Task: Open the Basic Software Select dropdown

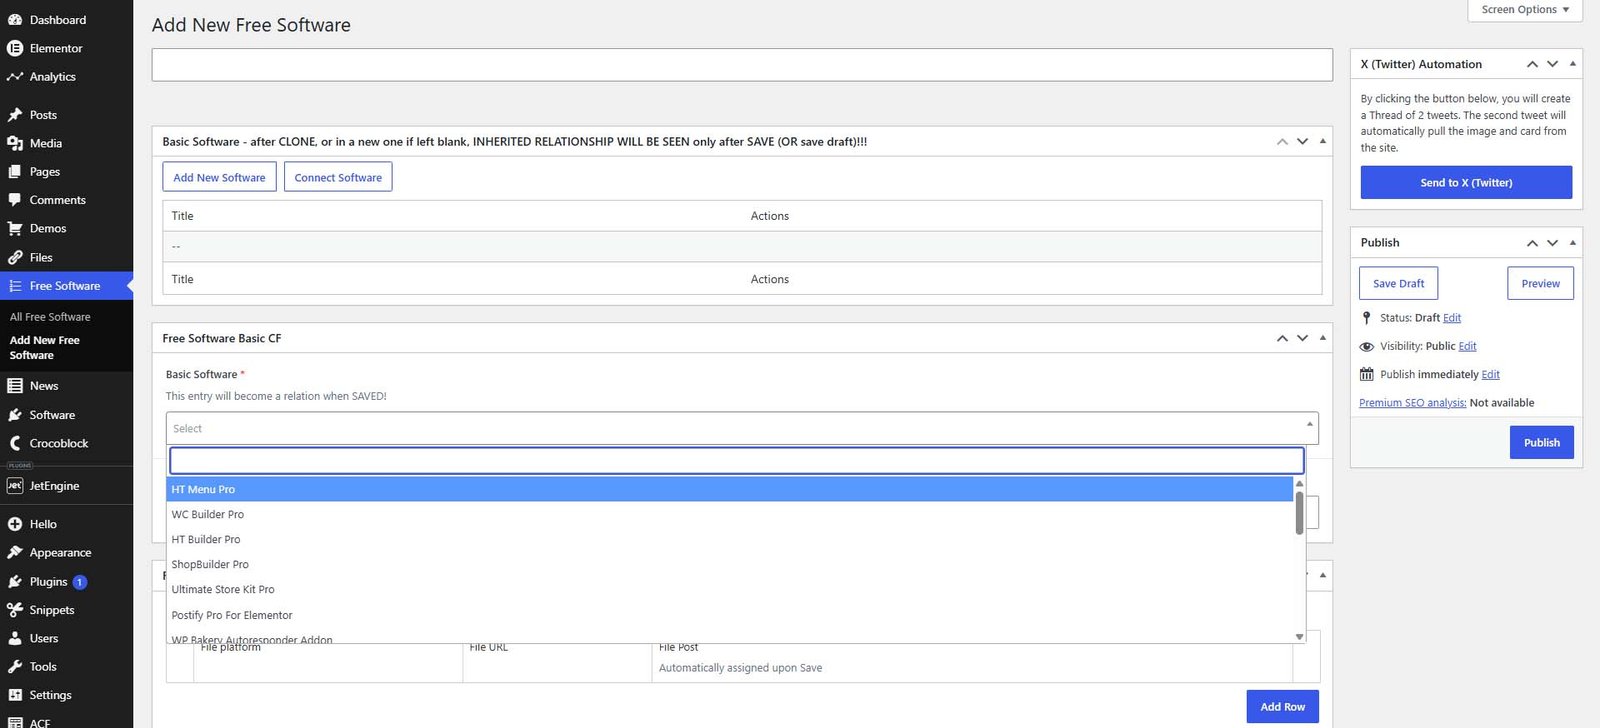Action: pos(742,428)
